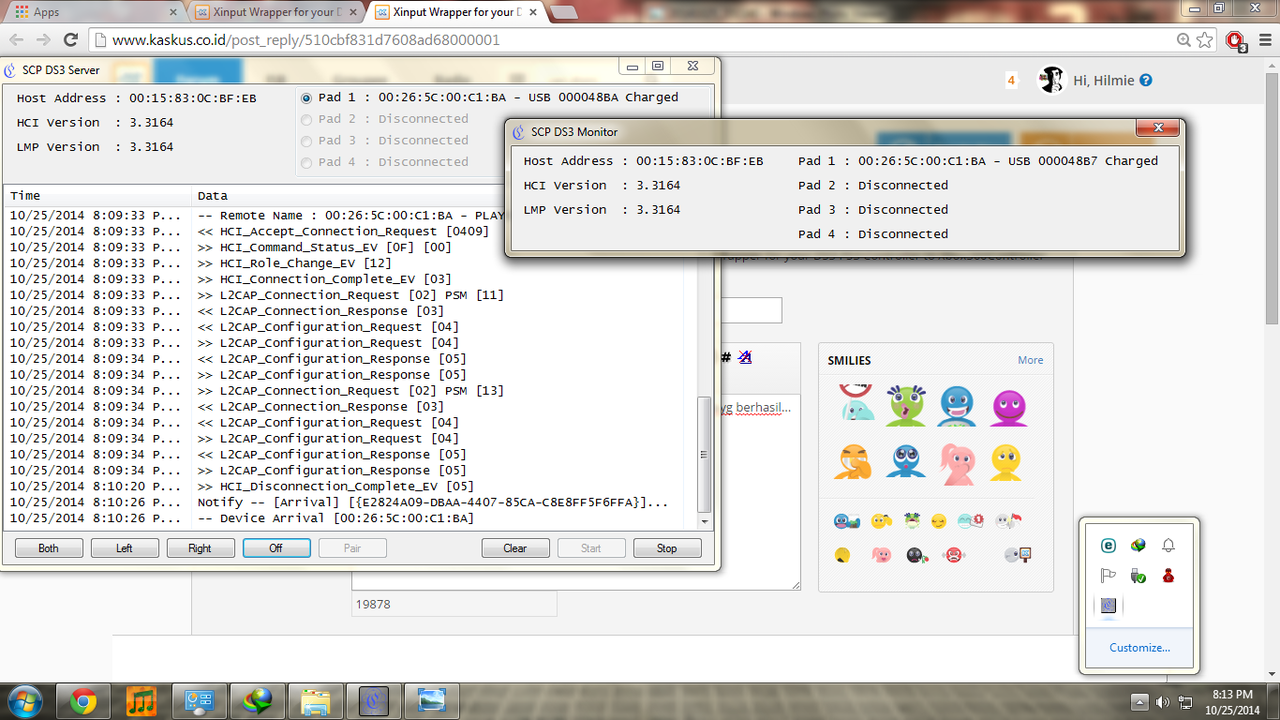Click the zoom magnifier icon in address bar
This screenshot has width=1280, height=720.
1184,40
